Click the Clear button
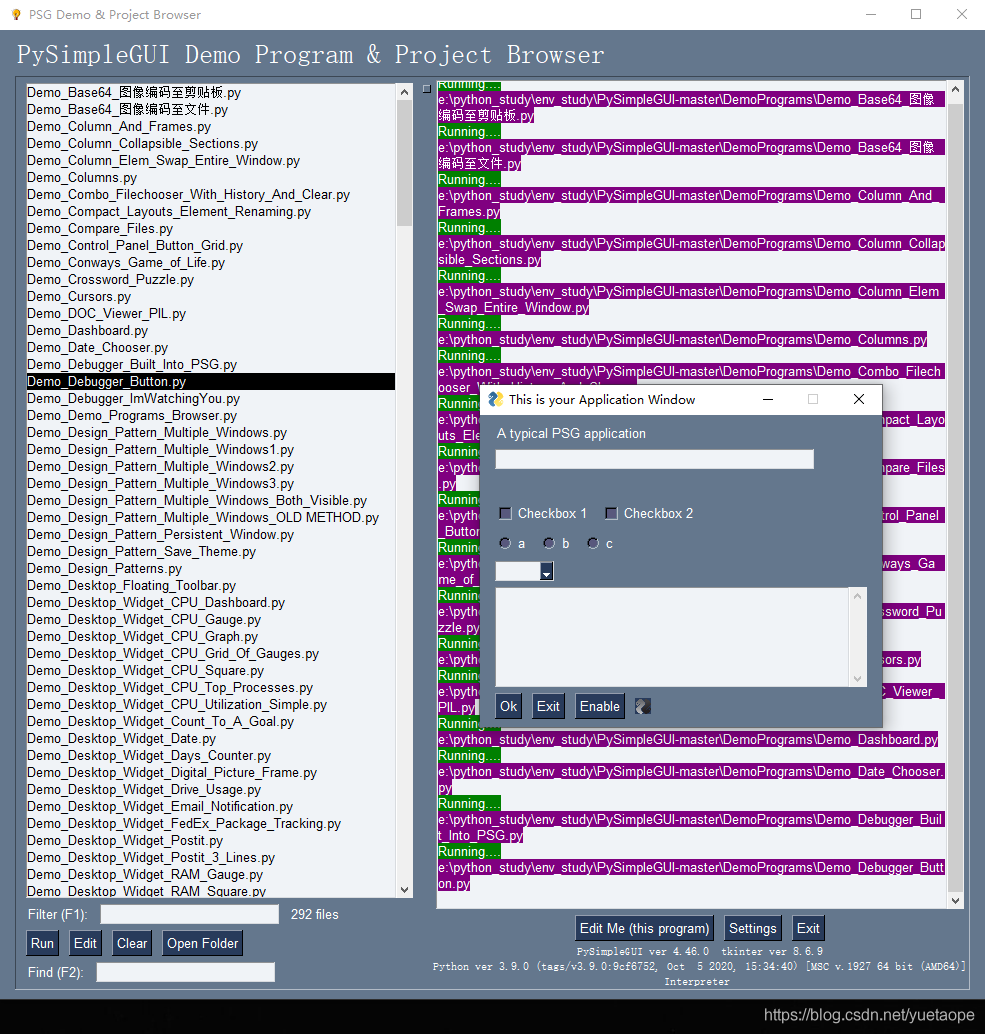 pos(132,943)
